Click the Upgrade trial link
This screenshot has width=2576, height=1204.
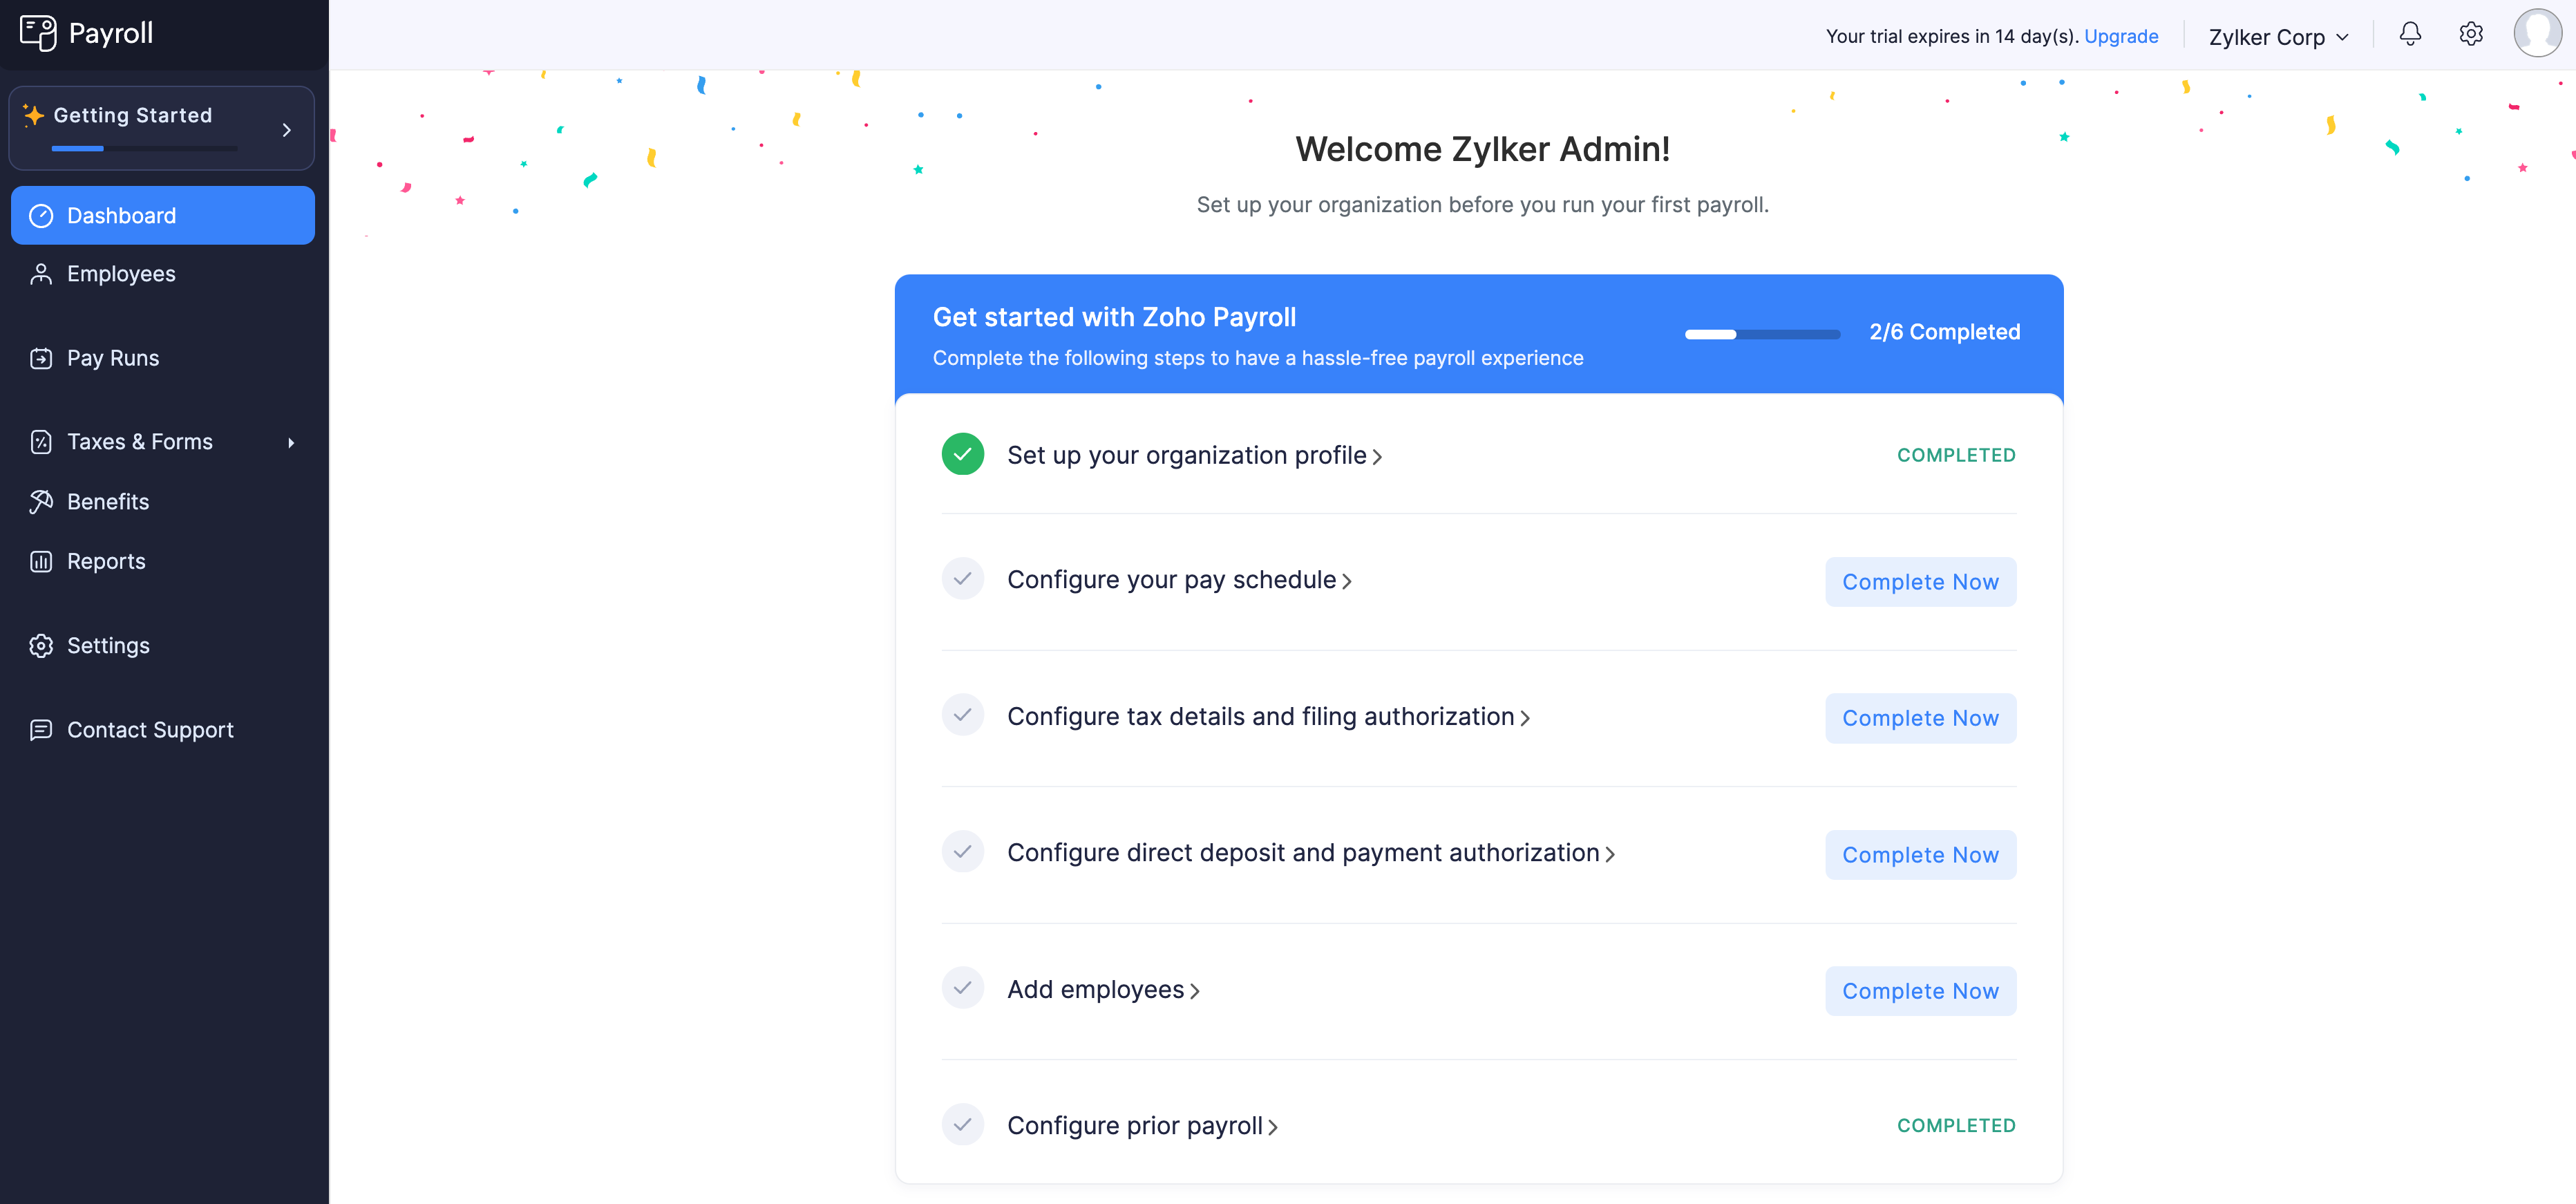coord(2120,36)
